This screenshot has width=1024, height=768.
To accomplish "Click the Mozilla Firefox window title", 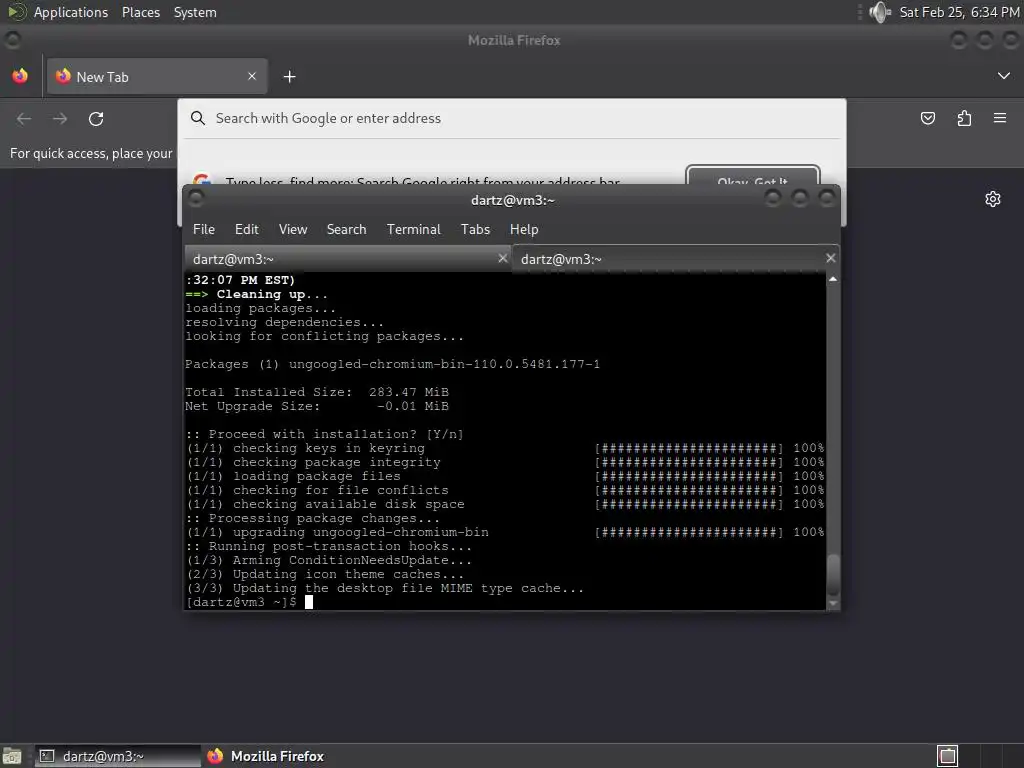I will (x=514, y=40).
